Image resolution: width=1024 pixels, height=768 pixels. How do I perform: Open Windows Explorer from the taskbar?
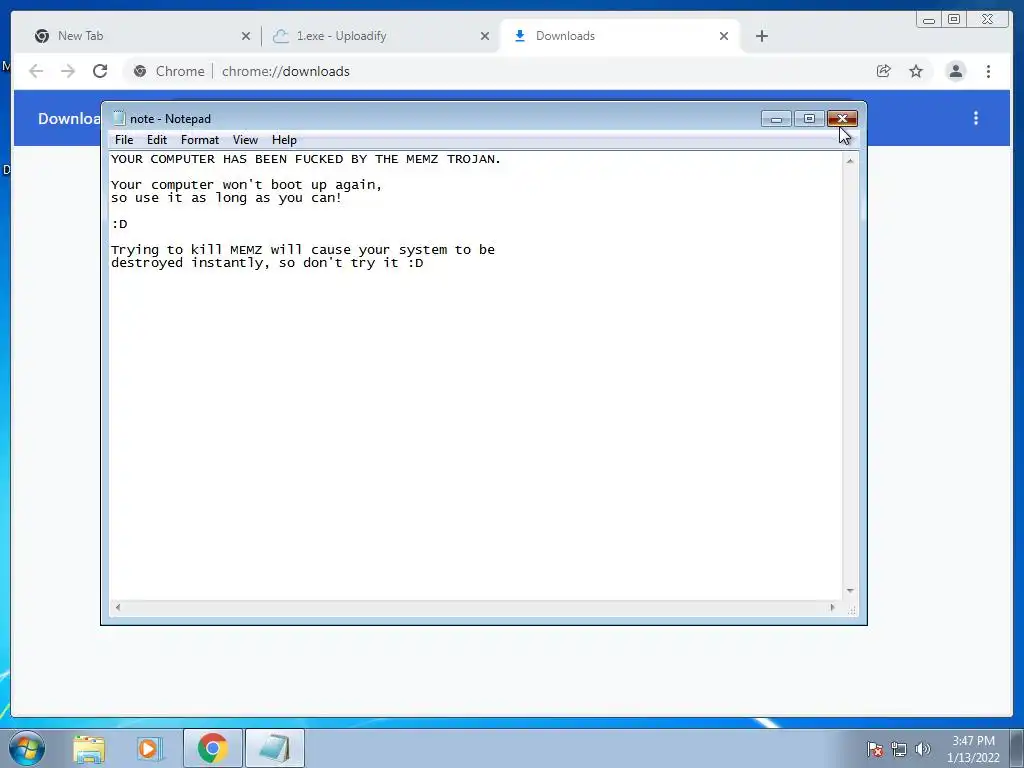pyautogui.click(x=89, y=748)
